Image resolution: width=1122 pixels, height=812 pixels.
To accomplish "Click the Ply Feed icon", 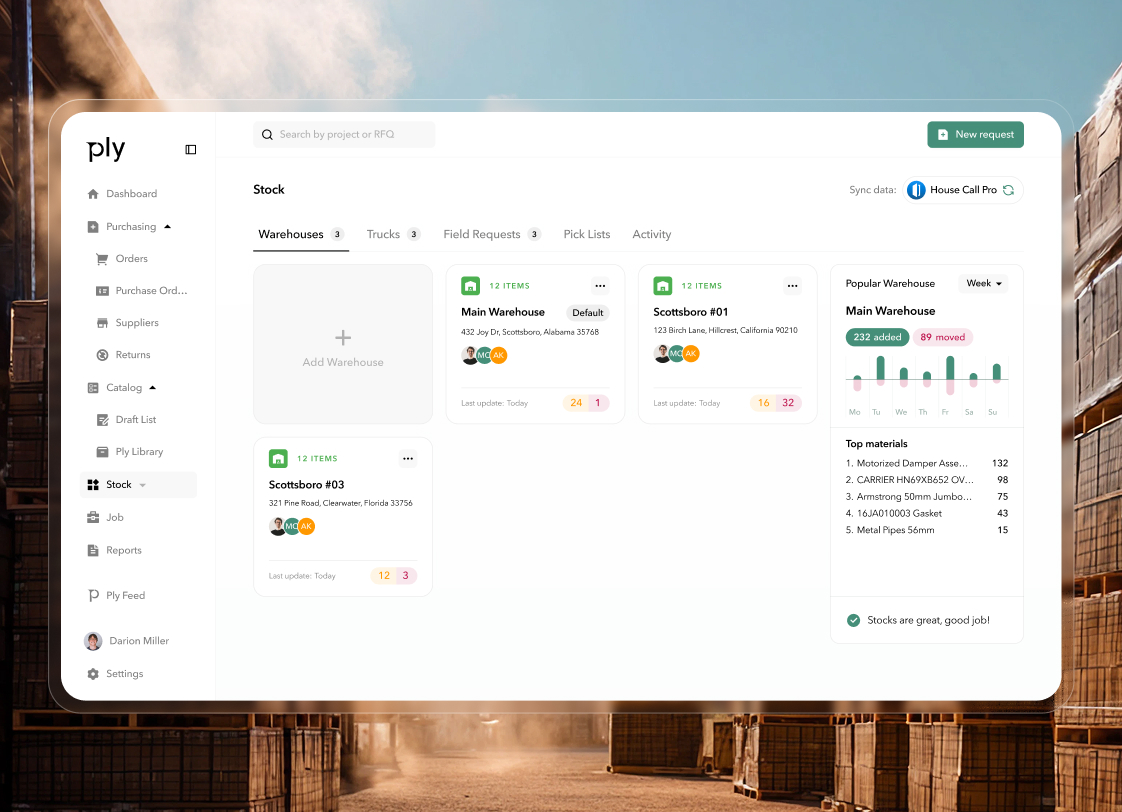I will pyautogui.click(x=93, y=595).
